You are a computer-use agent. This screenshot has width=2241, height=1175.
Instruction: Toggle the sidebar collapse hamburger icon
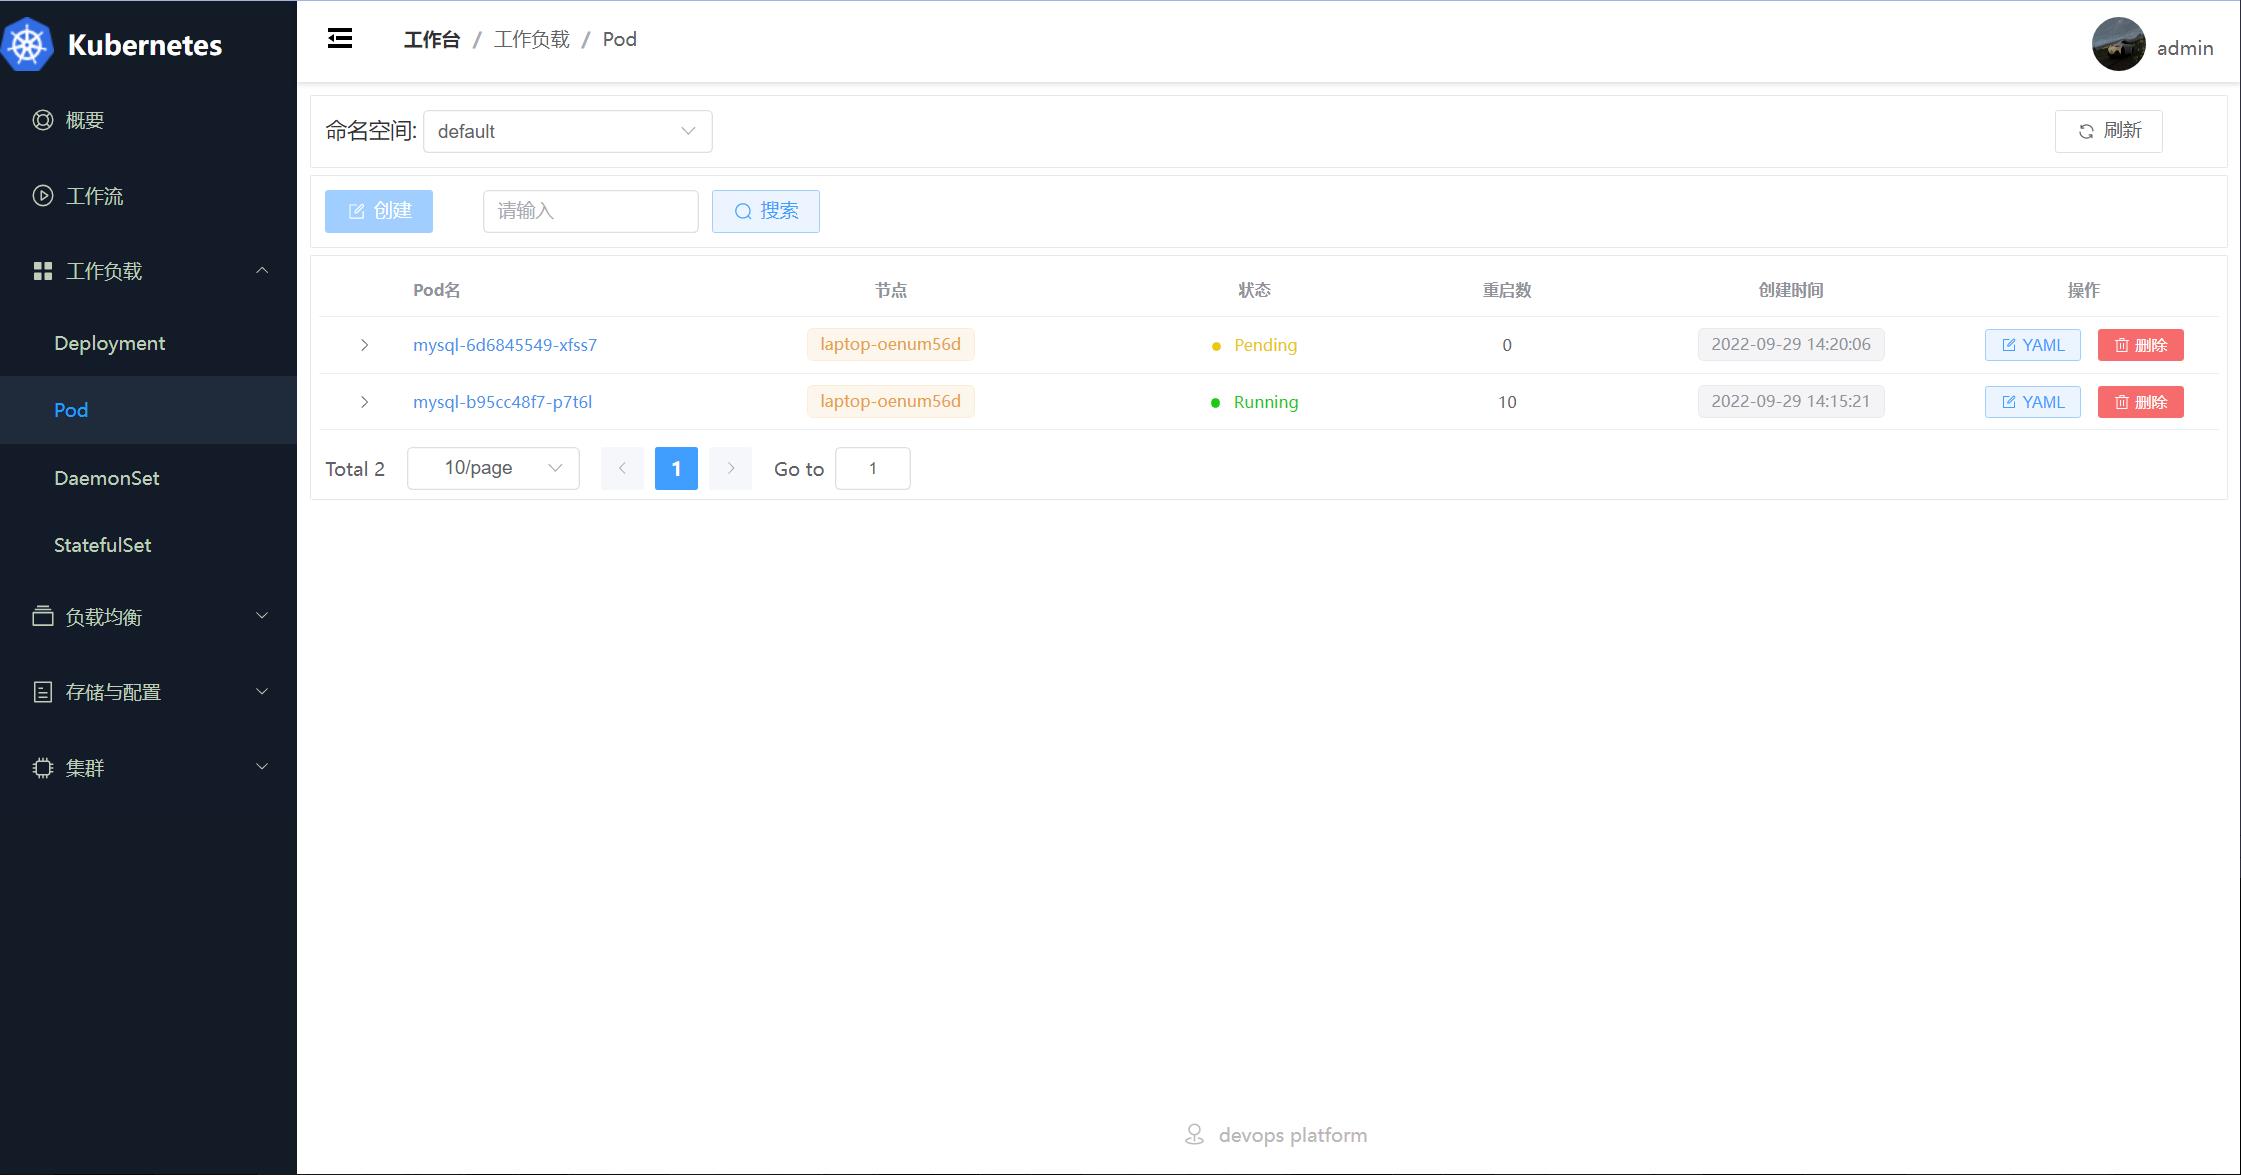[x=340, y=39]
